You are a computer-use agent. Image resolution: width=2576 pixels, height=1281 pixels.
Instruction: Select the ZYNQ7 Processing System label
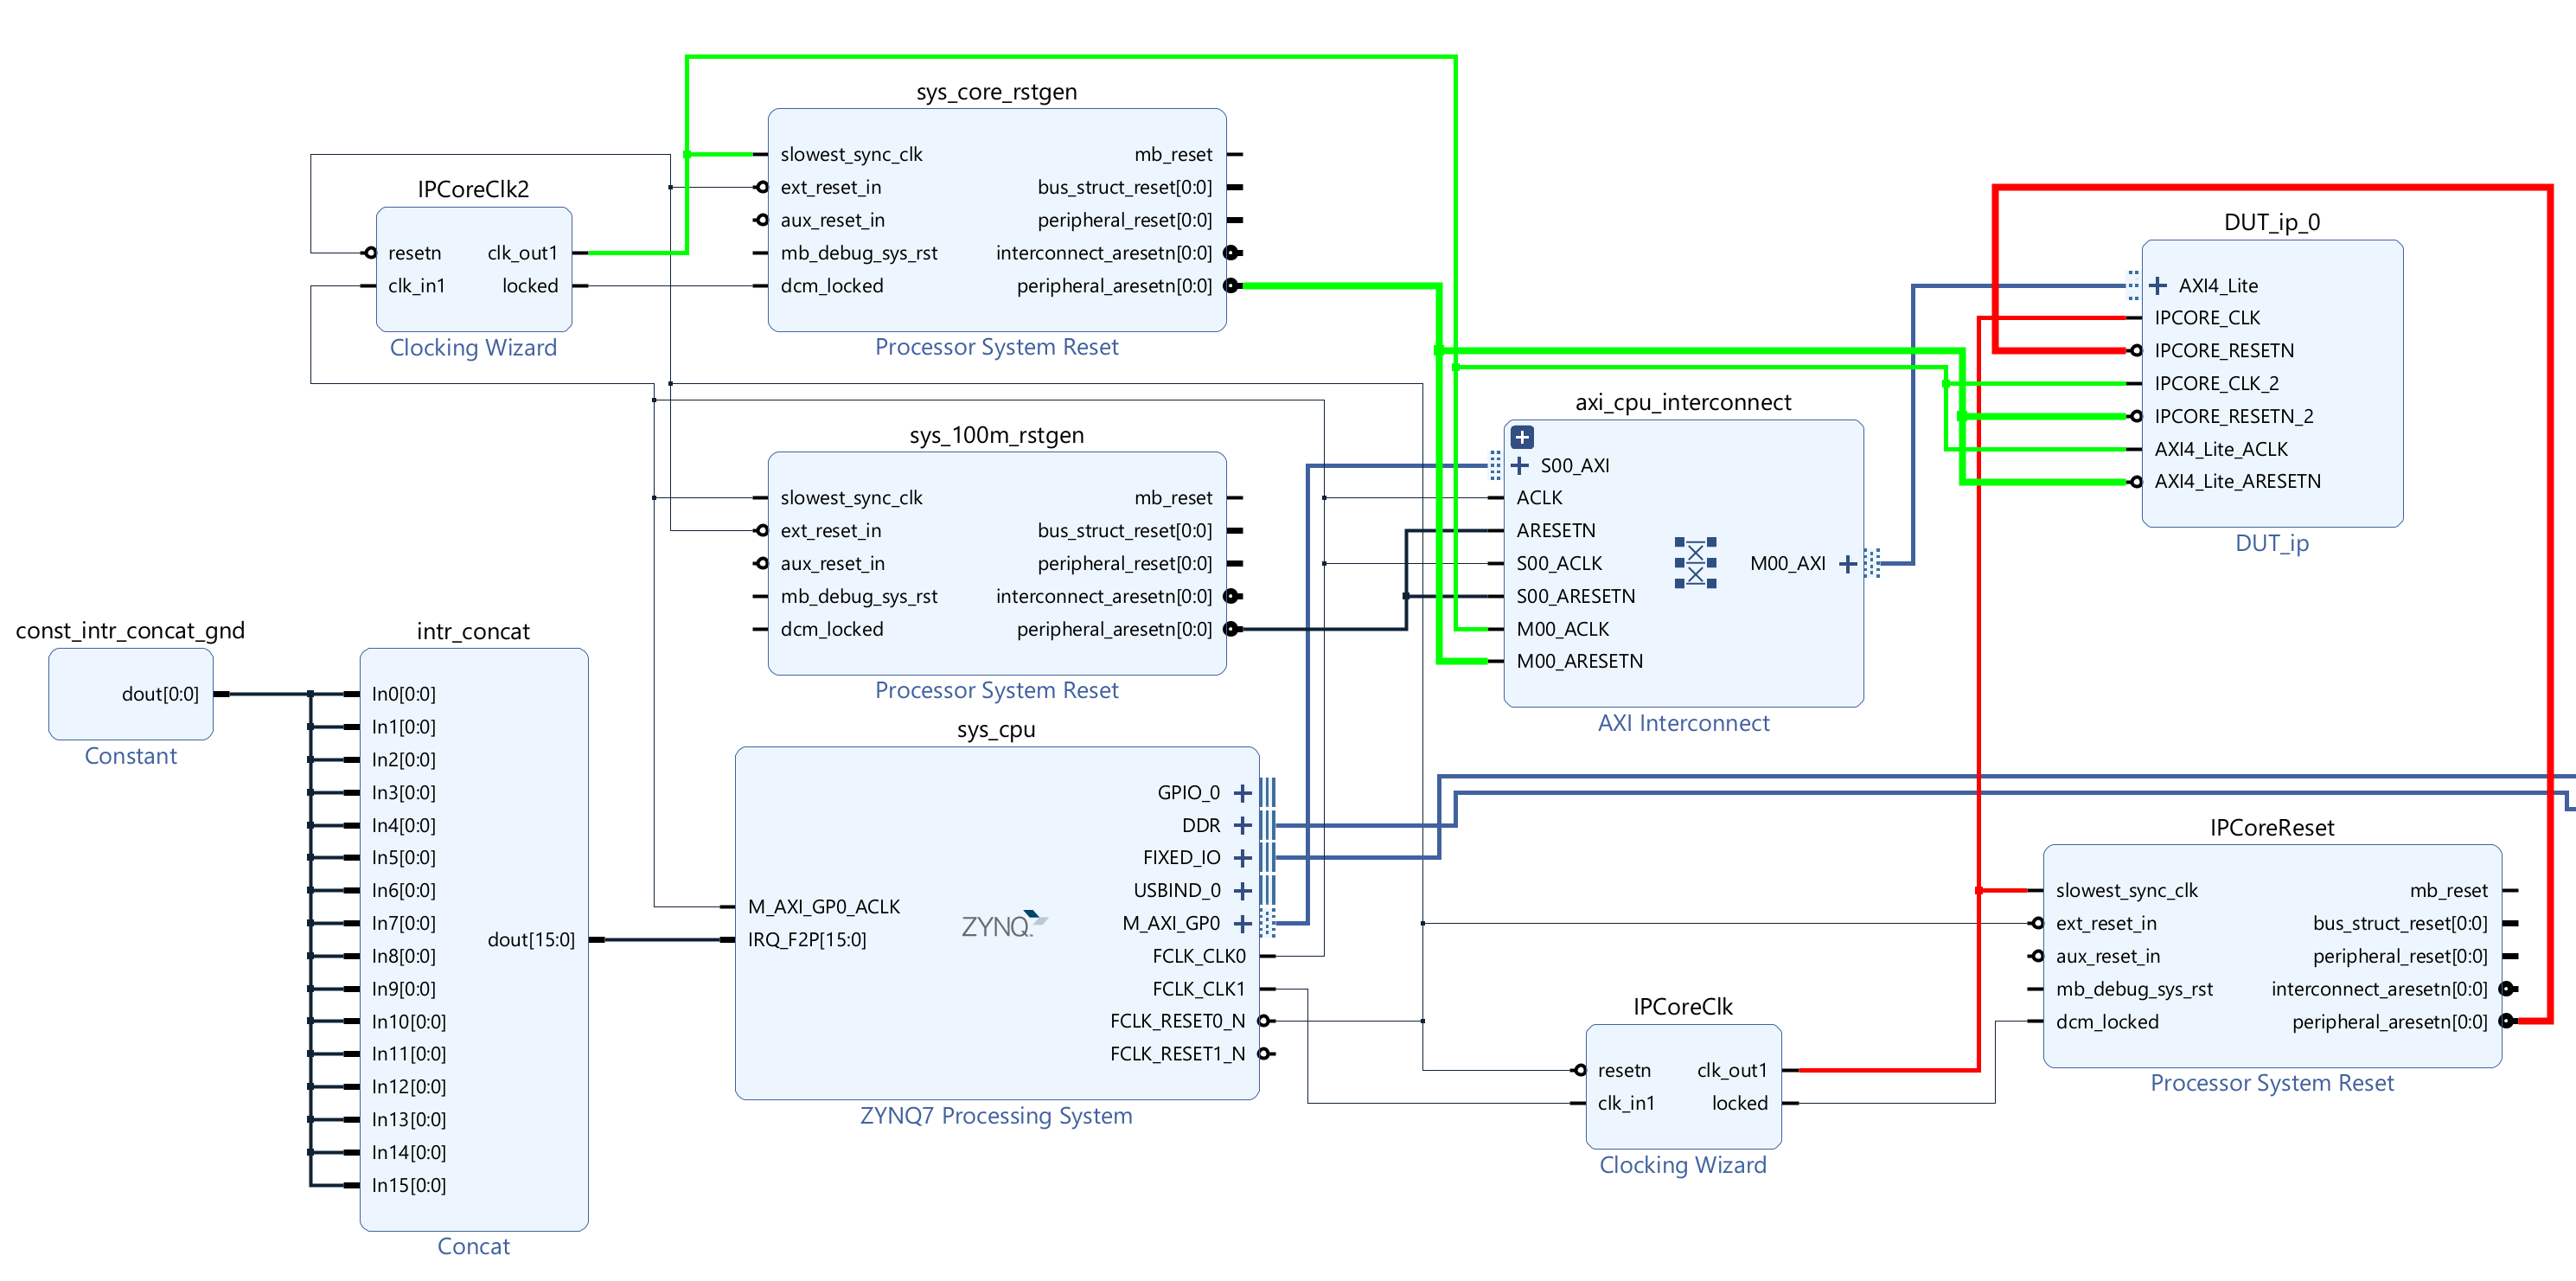[x=996, y=1116]
